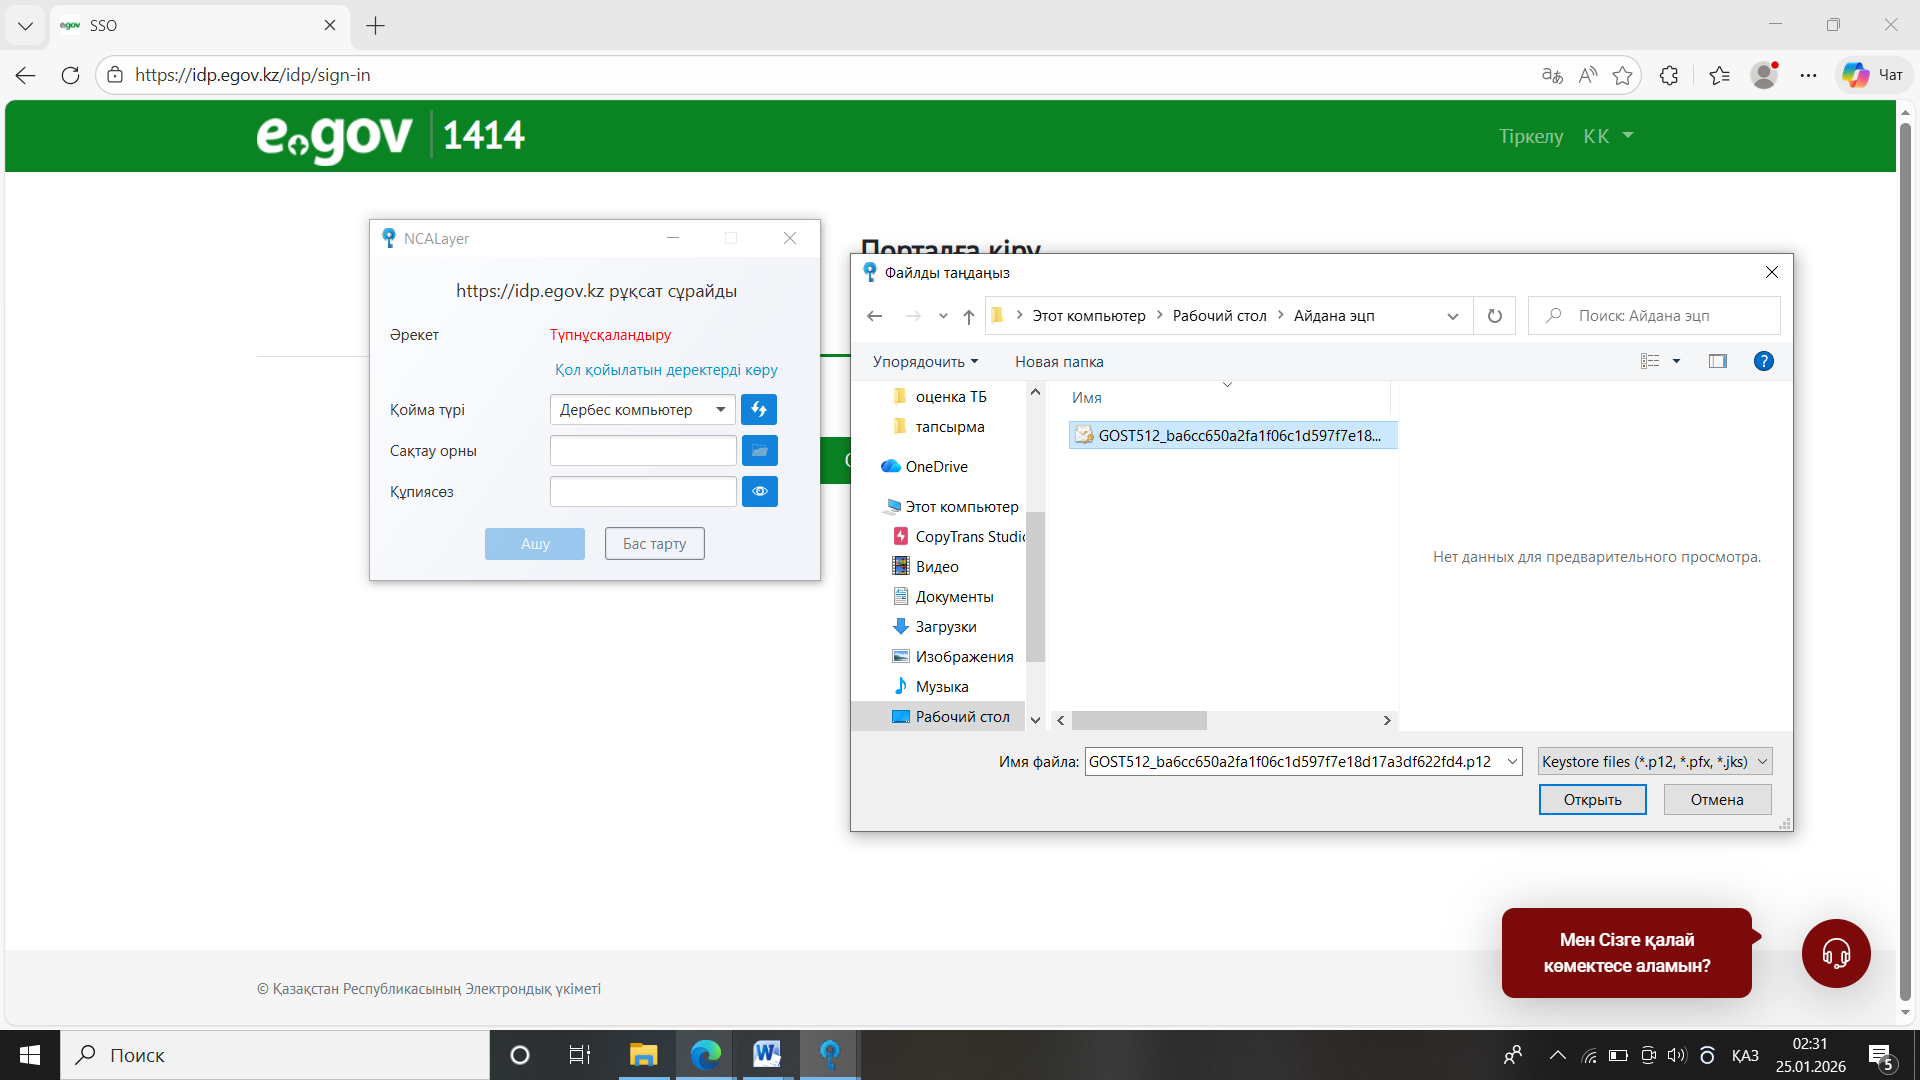Click the NCALayer refresh storage type icon

759,410
